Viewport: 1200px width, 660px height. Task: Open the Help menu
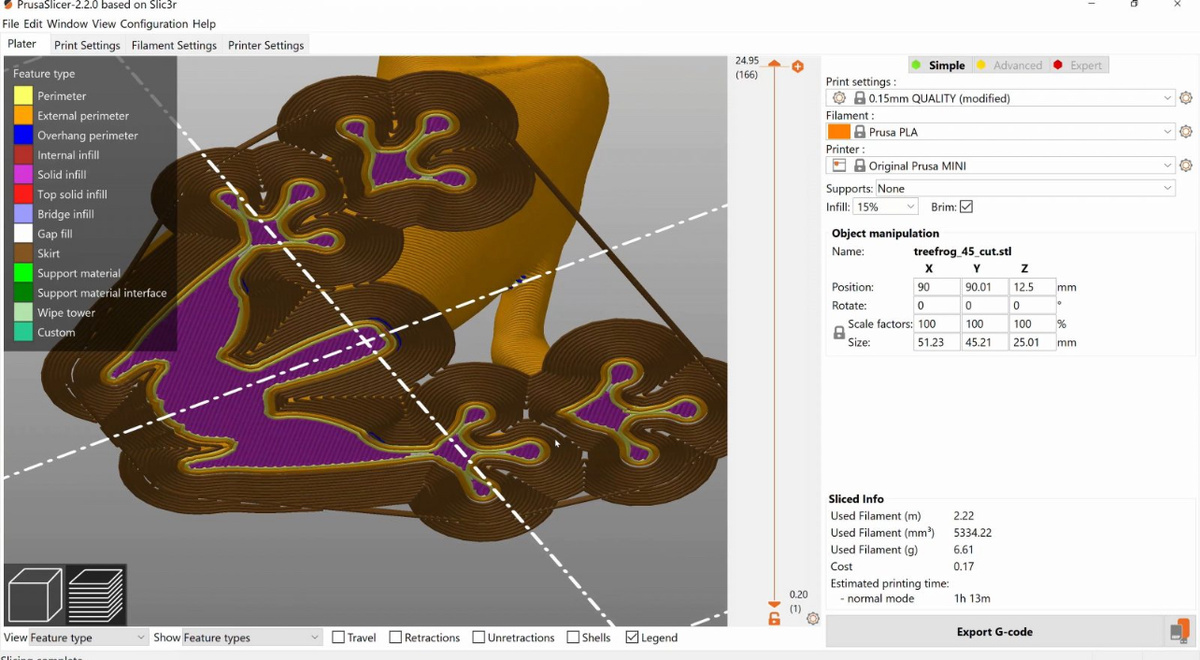click(204, 23)
